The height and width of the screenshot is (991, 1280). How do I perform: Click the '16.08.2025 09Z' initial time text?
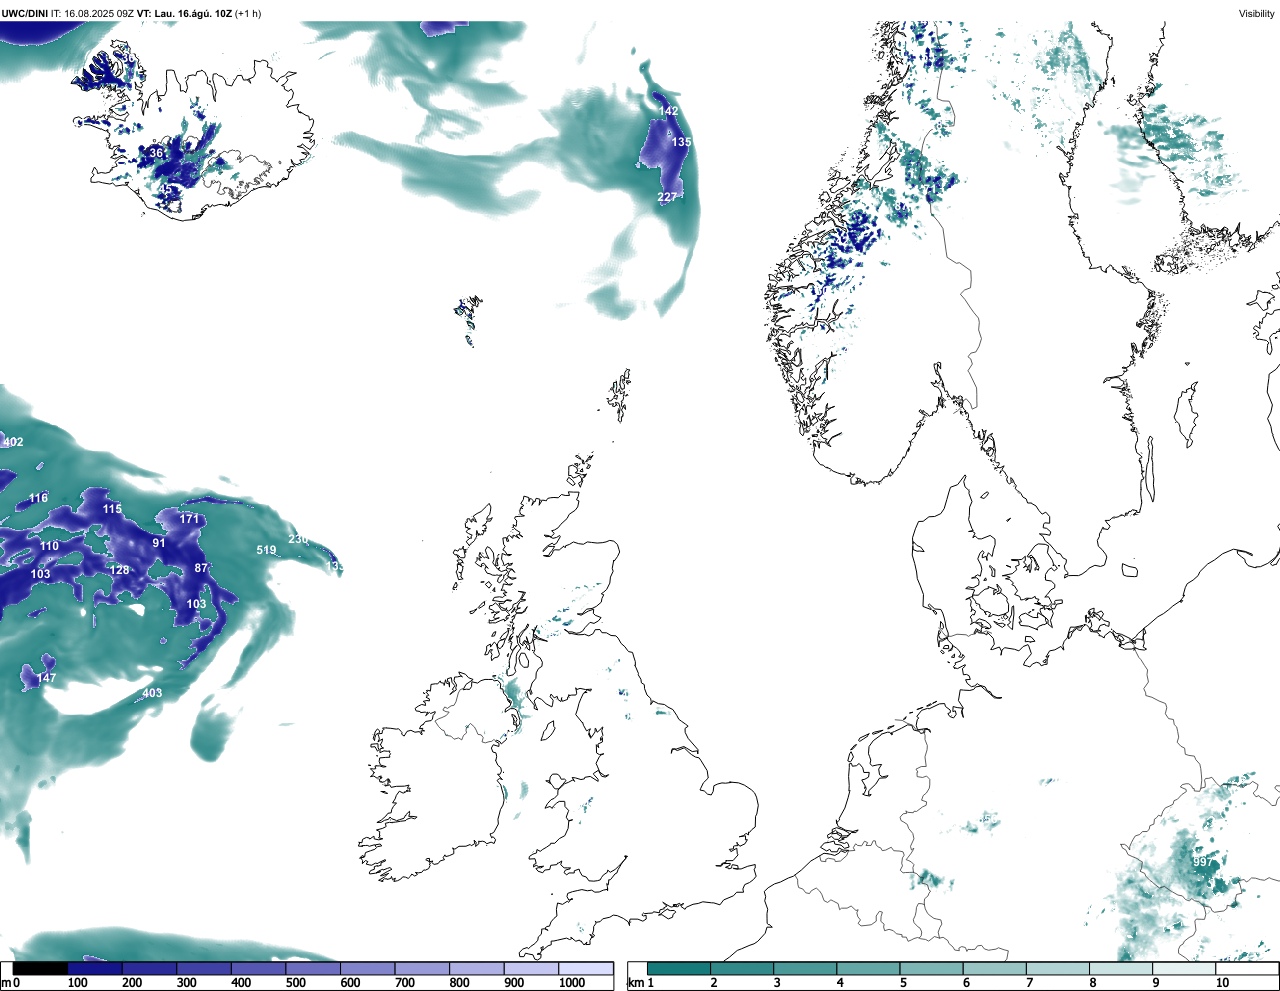point(99,13)
